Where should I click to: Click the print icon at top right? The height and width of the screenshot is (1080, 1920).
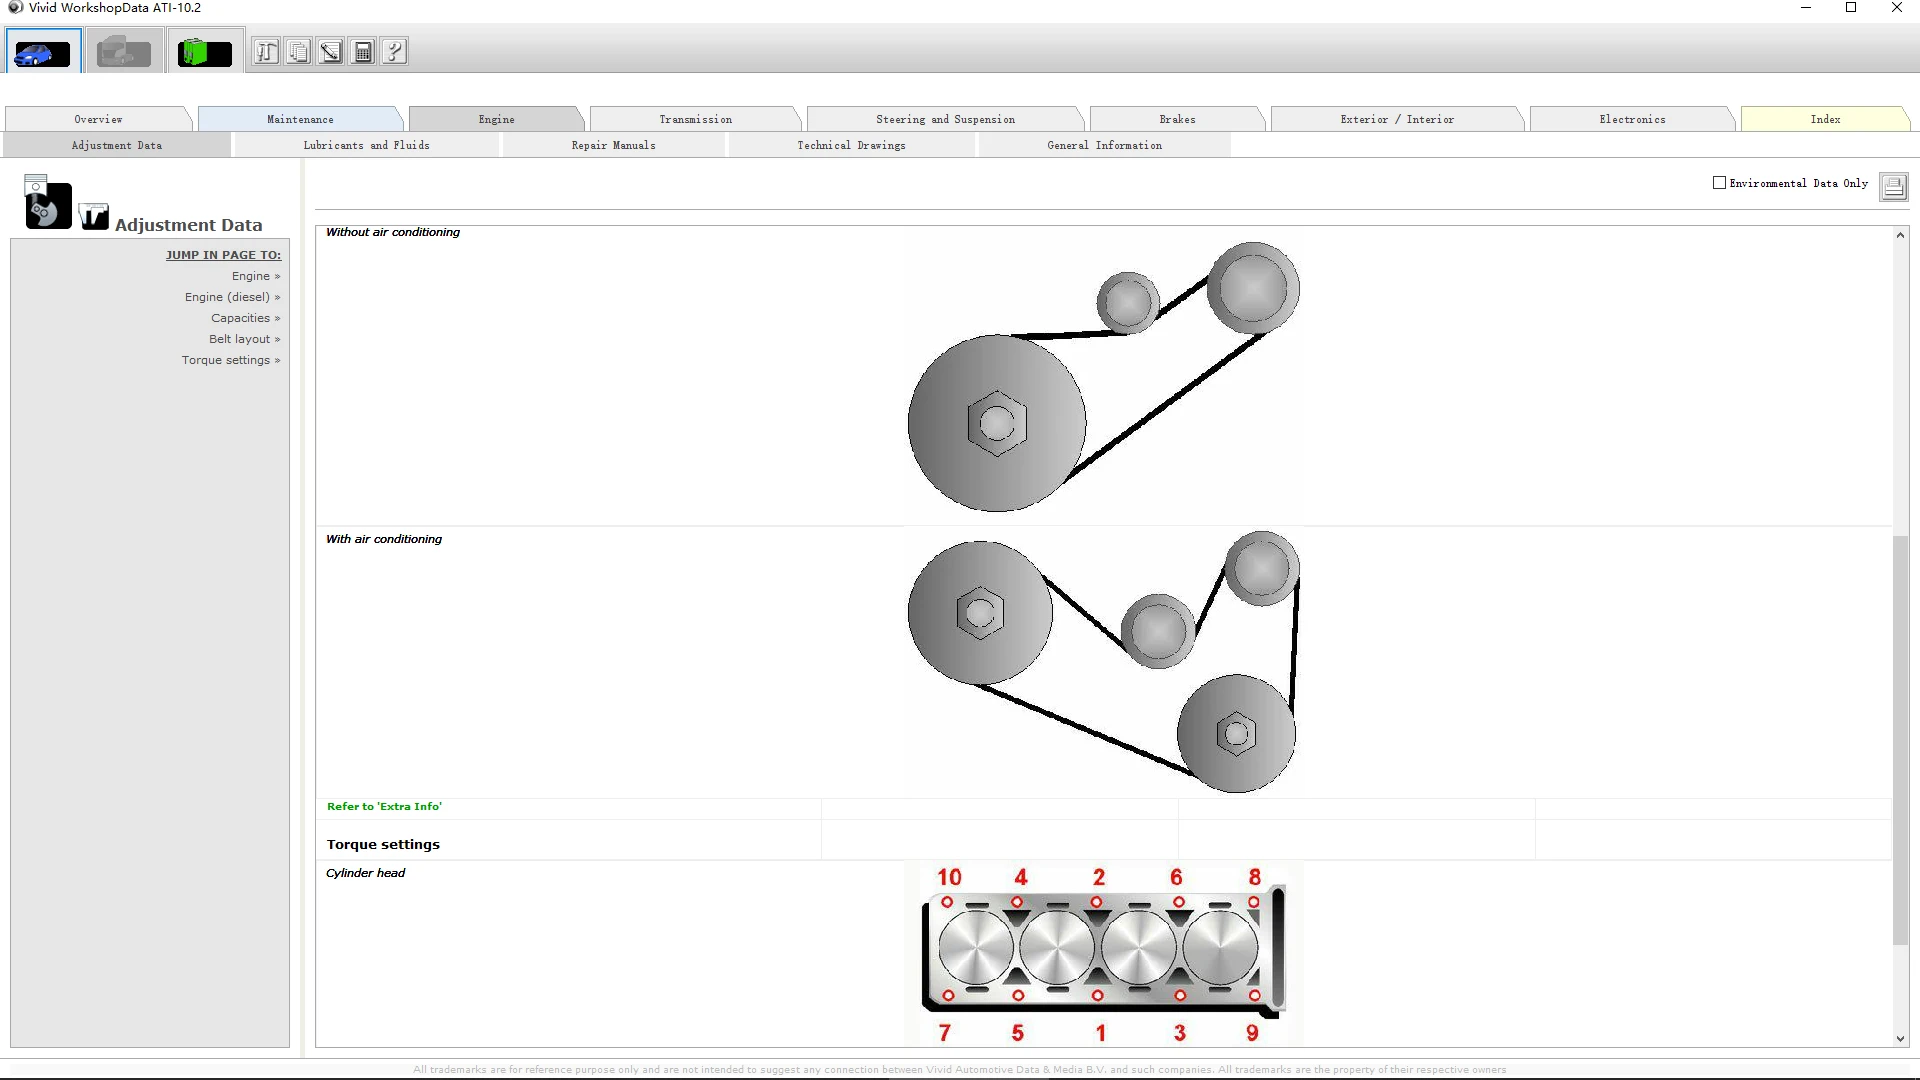[1893, 186]
